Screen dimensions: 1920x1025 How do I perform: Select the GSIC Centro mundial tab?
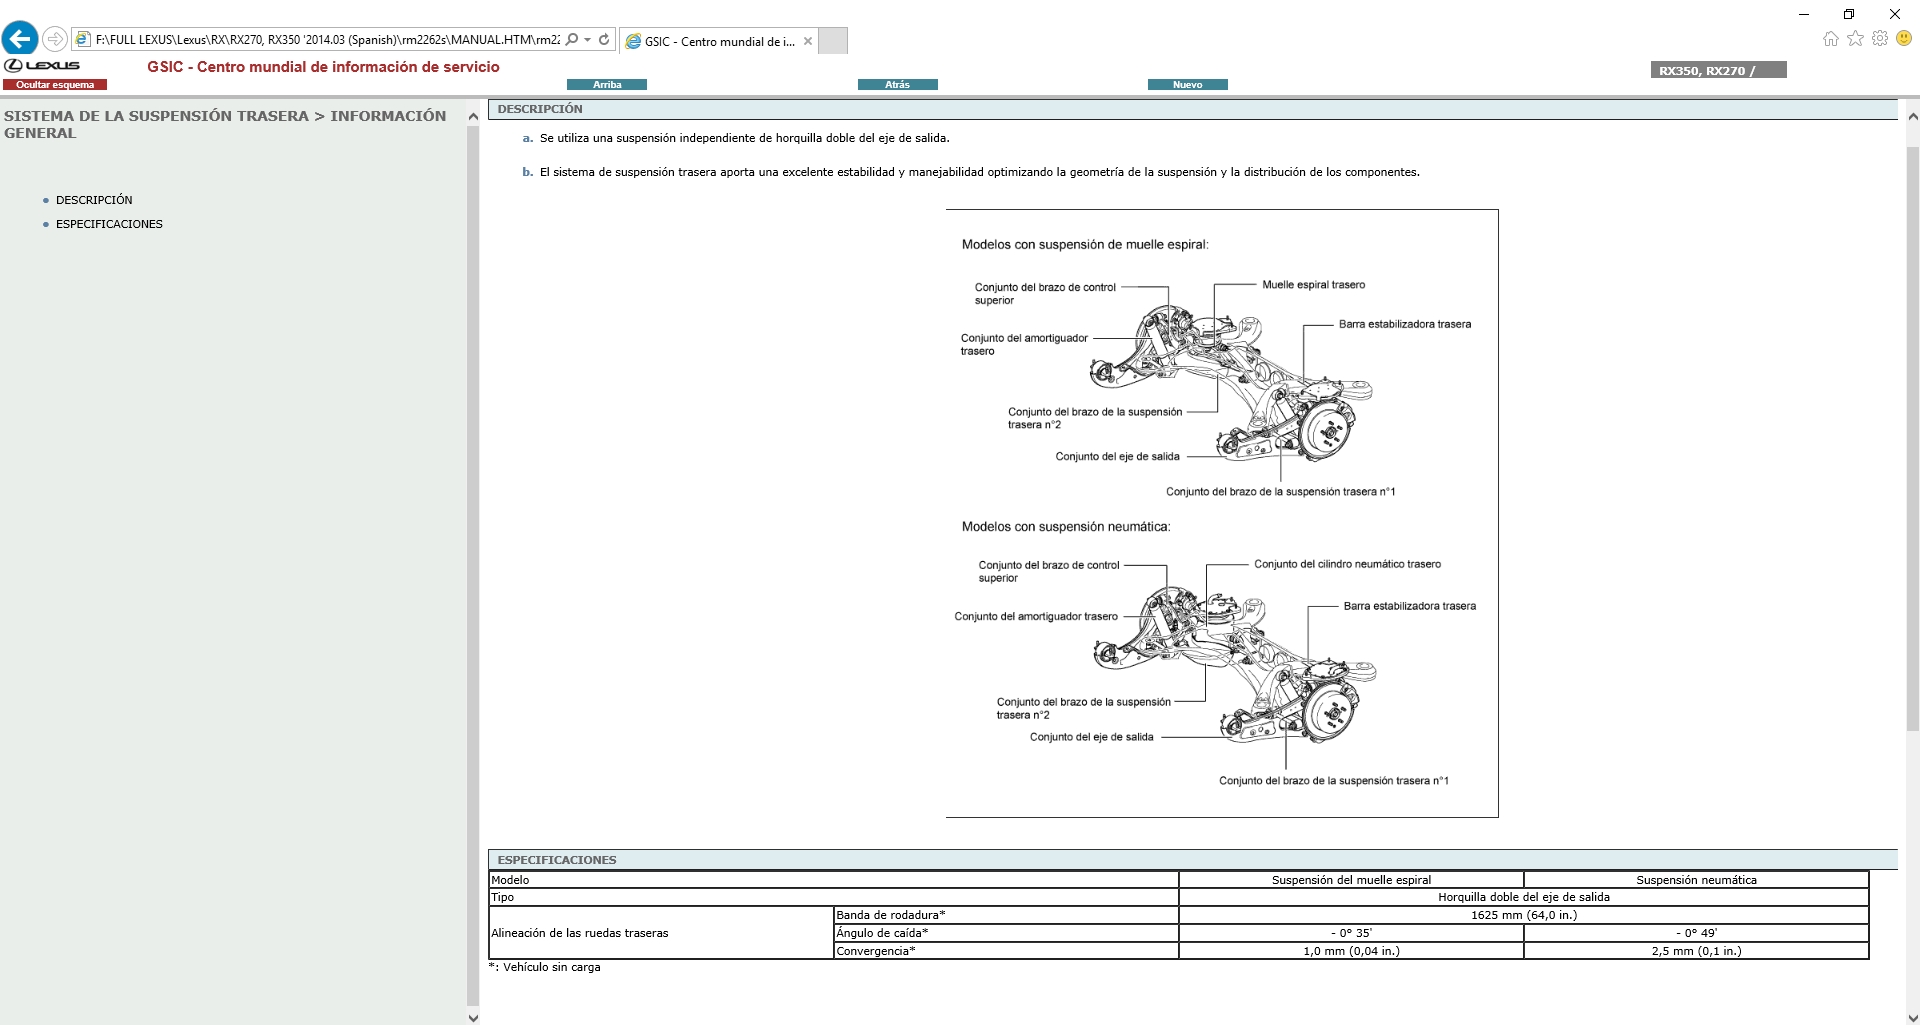715,41
